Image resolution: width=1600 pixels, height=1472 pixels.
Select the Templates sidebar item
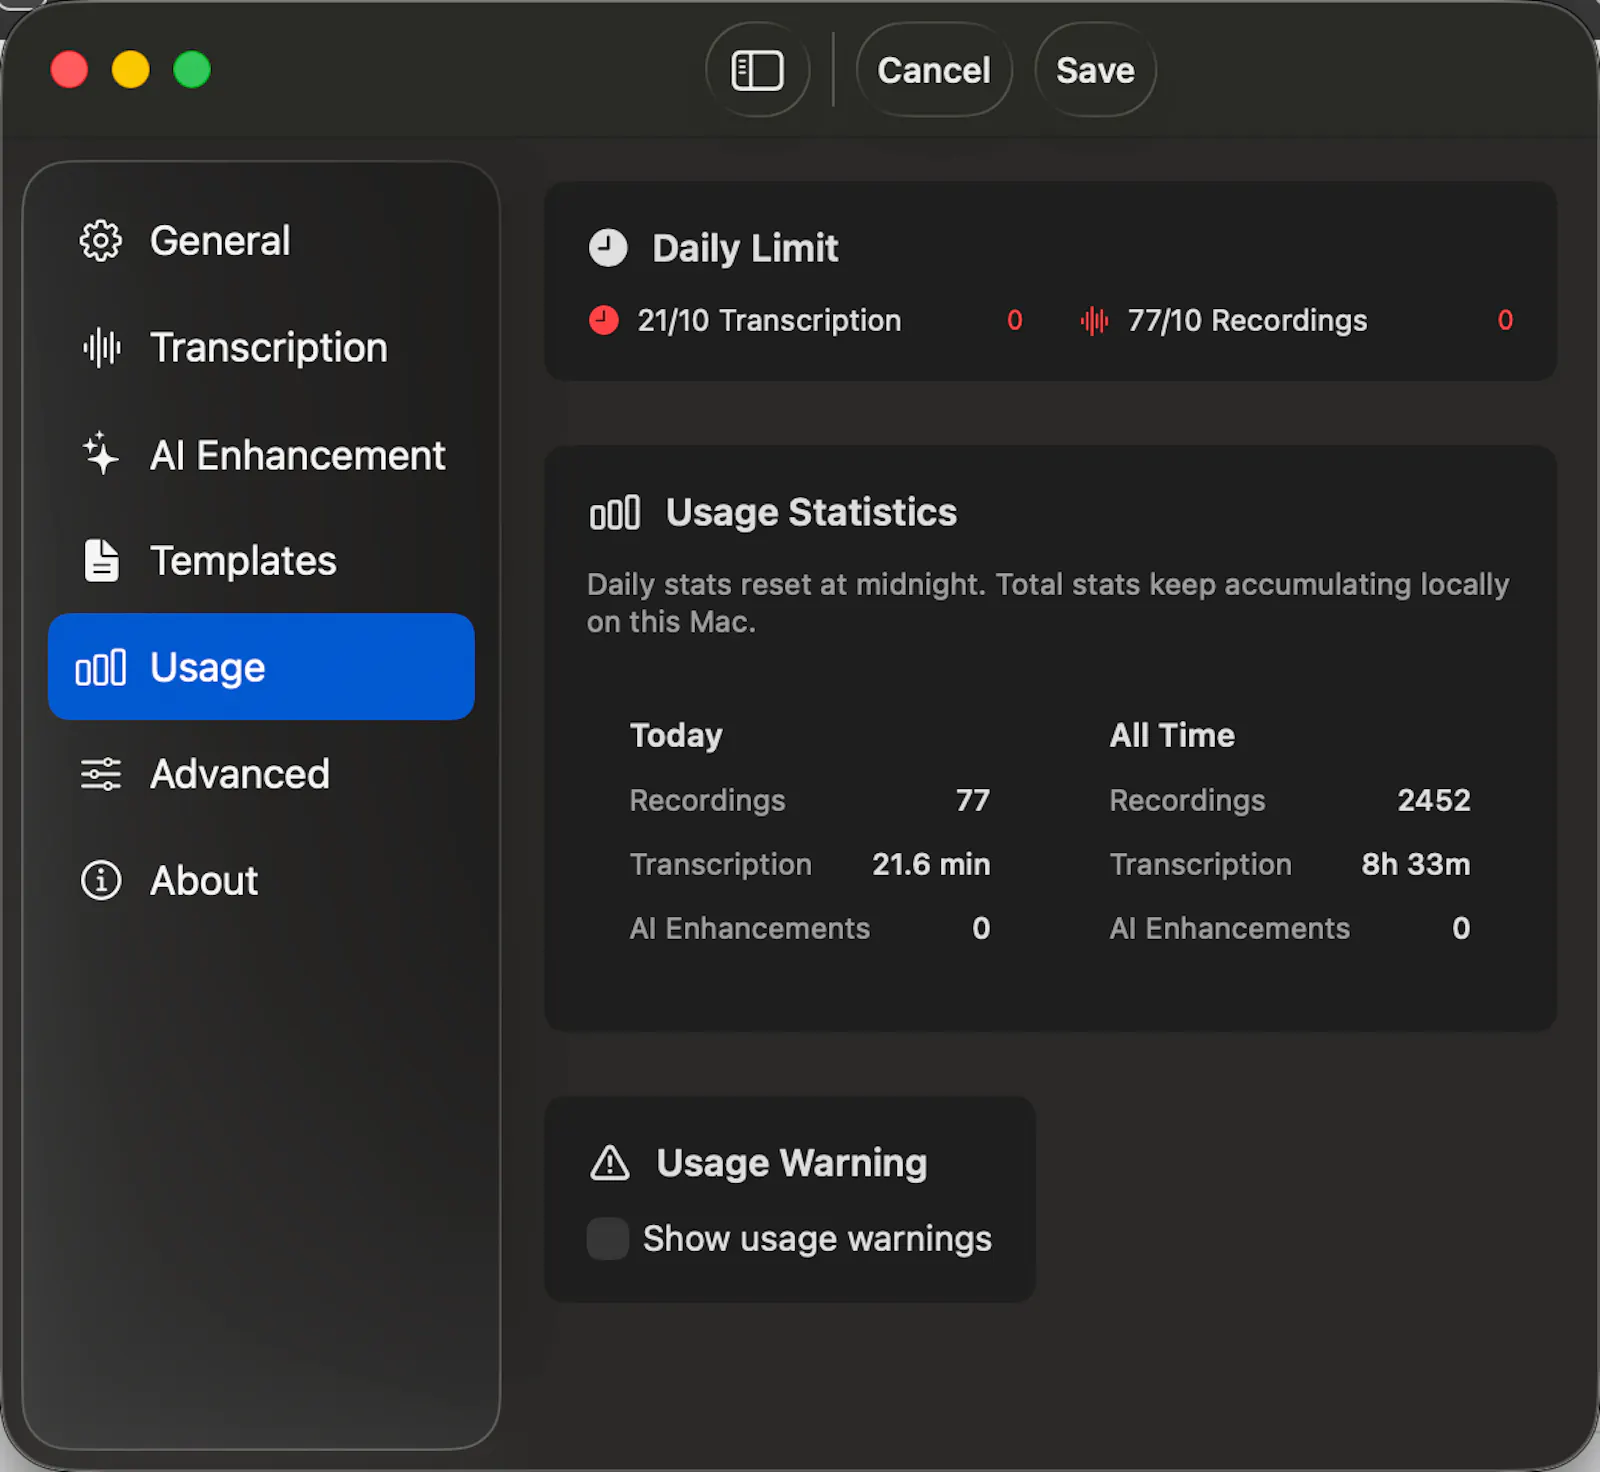(261, 561)
